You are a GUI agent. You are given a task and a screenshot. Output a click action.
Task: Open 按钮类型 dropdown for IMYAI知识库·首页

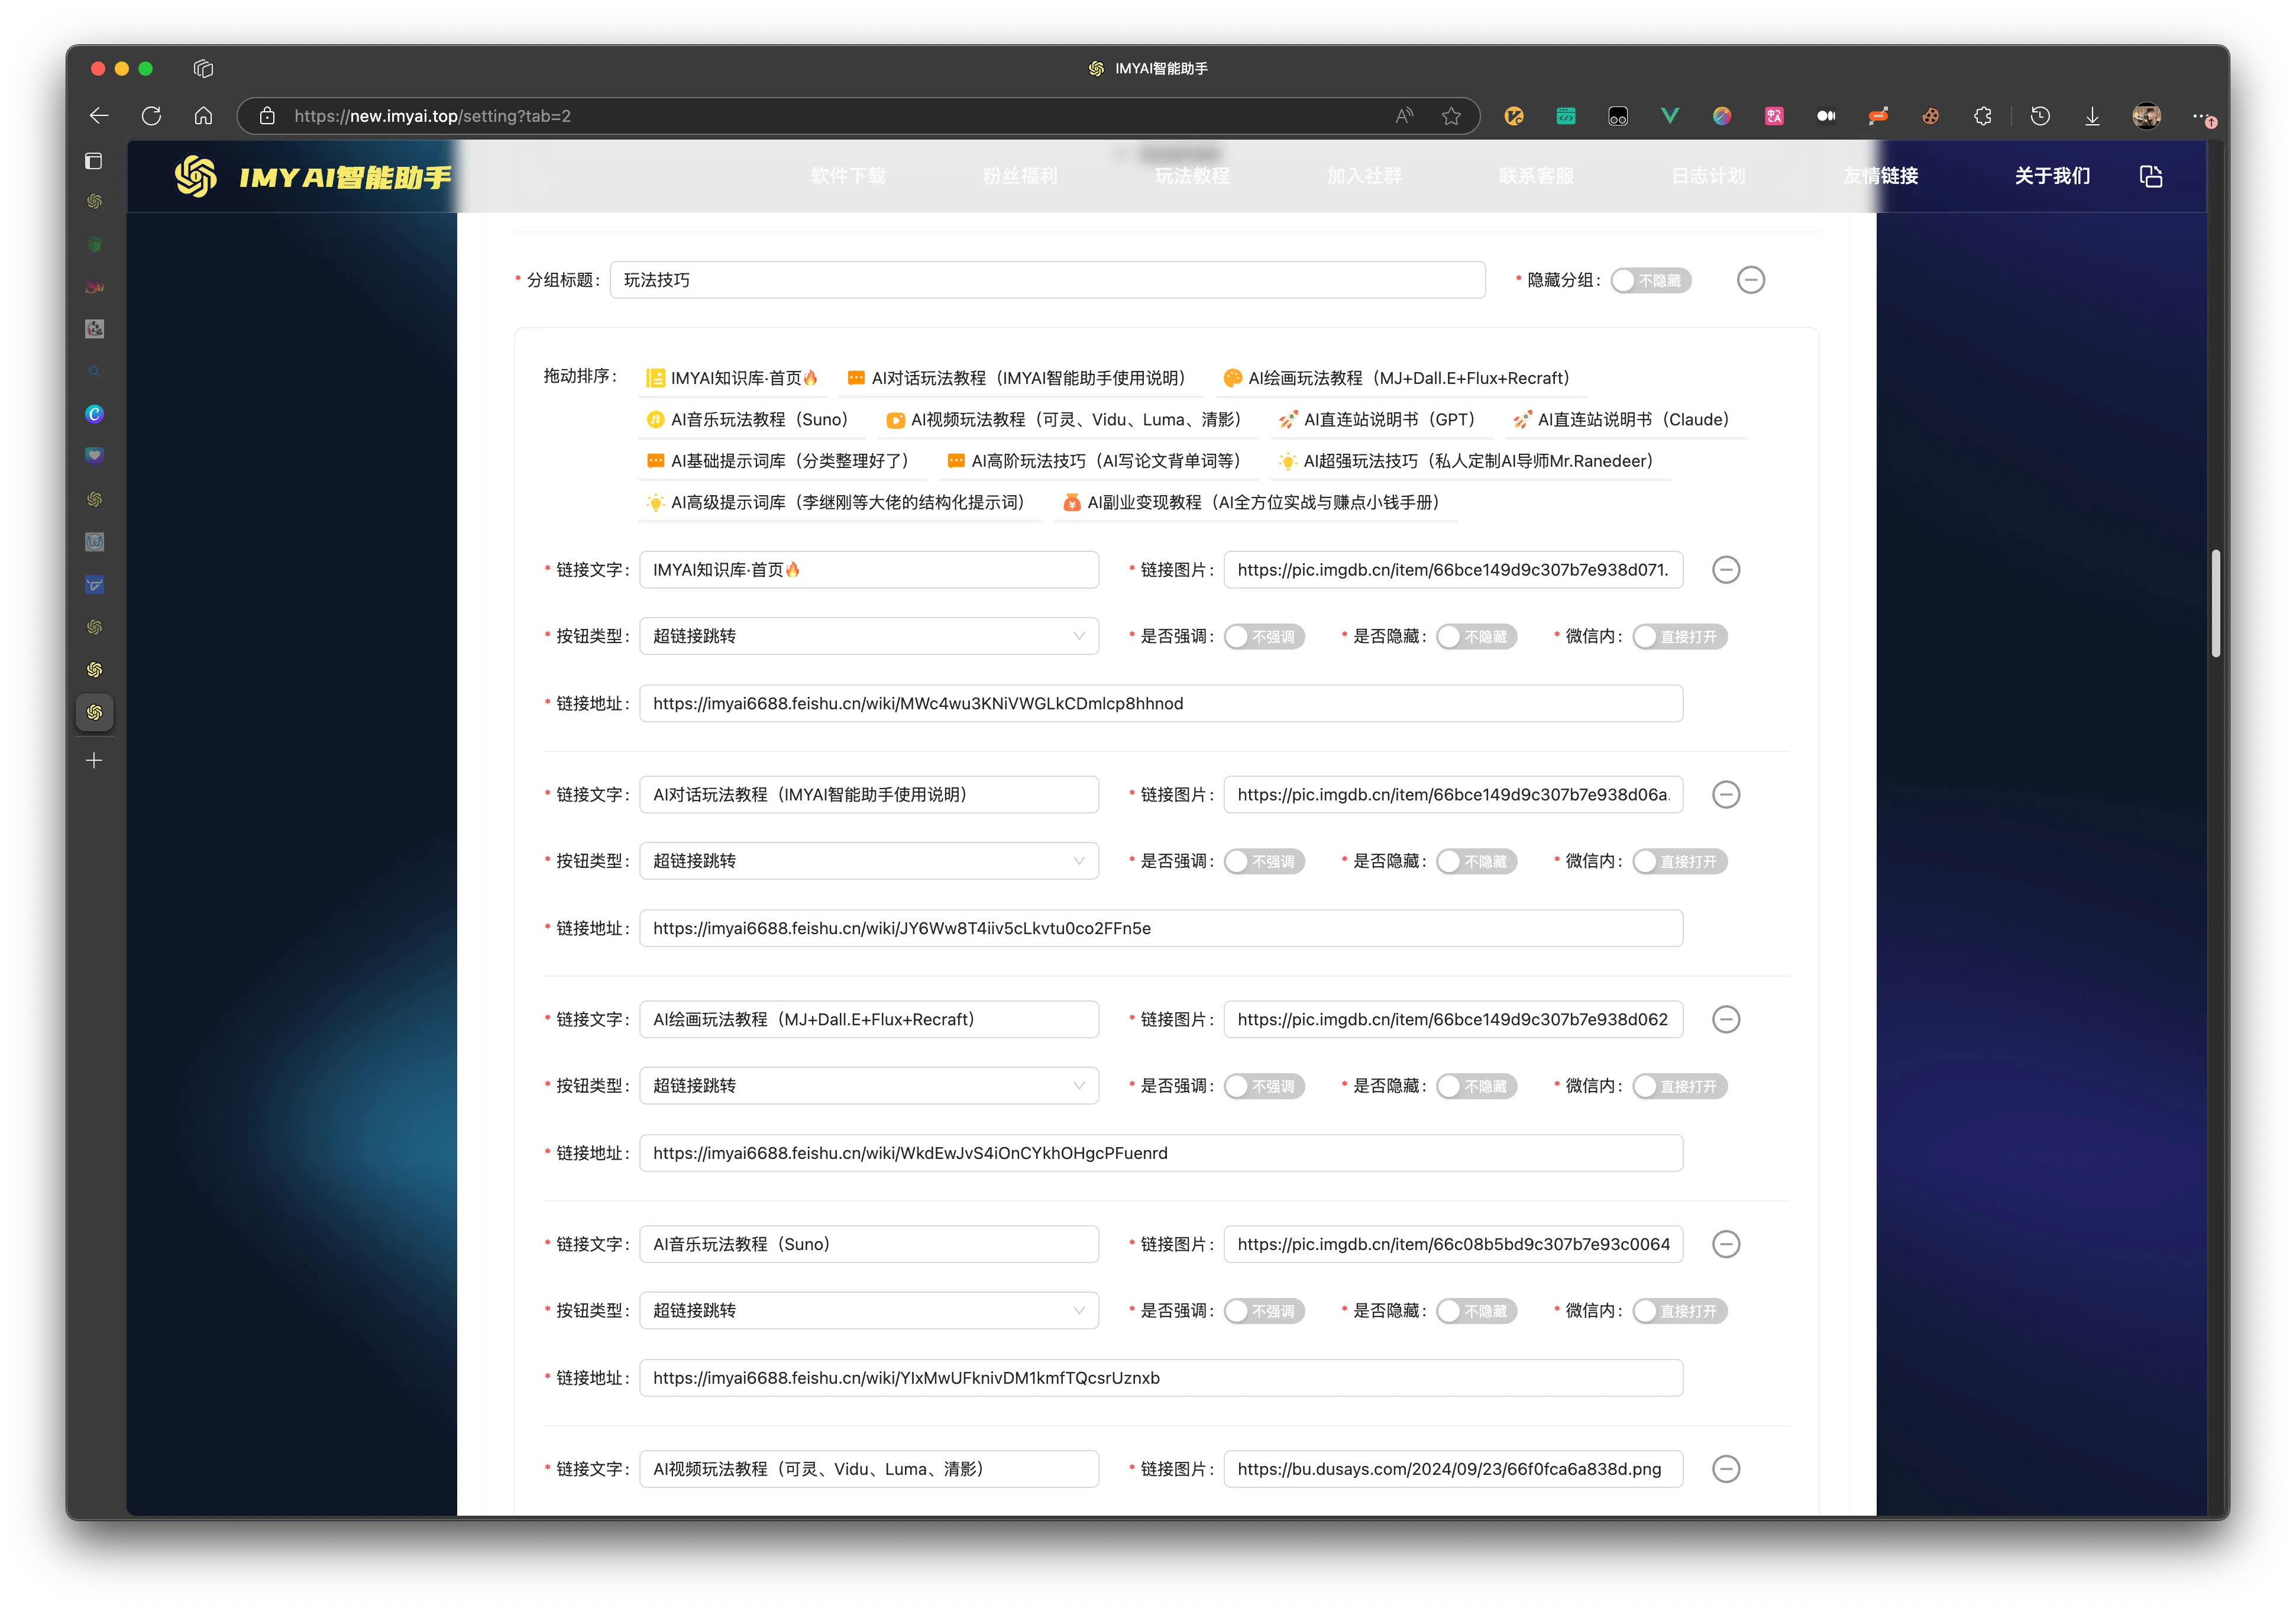869,636
